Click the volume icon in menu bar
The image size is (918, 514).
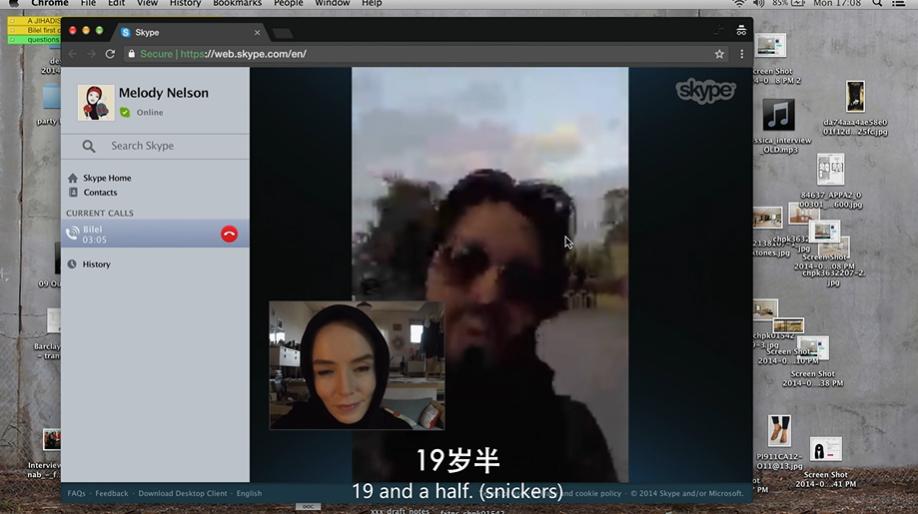(x=759, y=4)
